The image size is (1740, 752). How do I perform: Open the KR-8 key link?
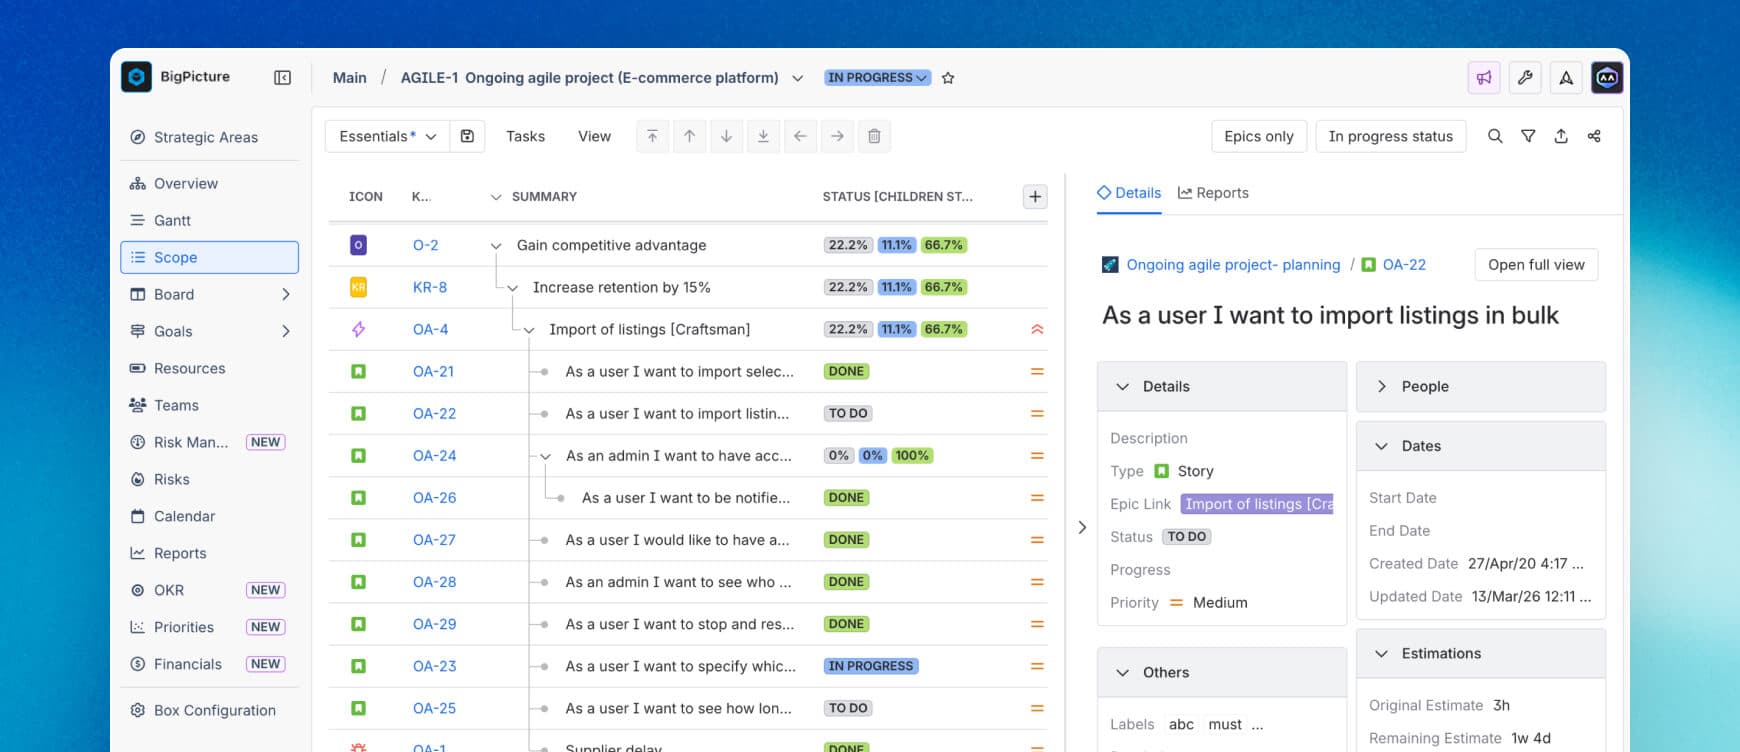coord(430,287)
